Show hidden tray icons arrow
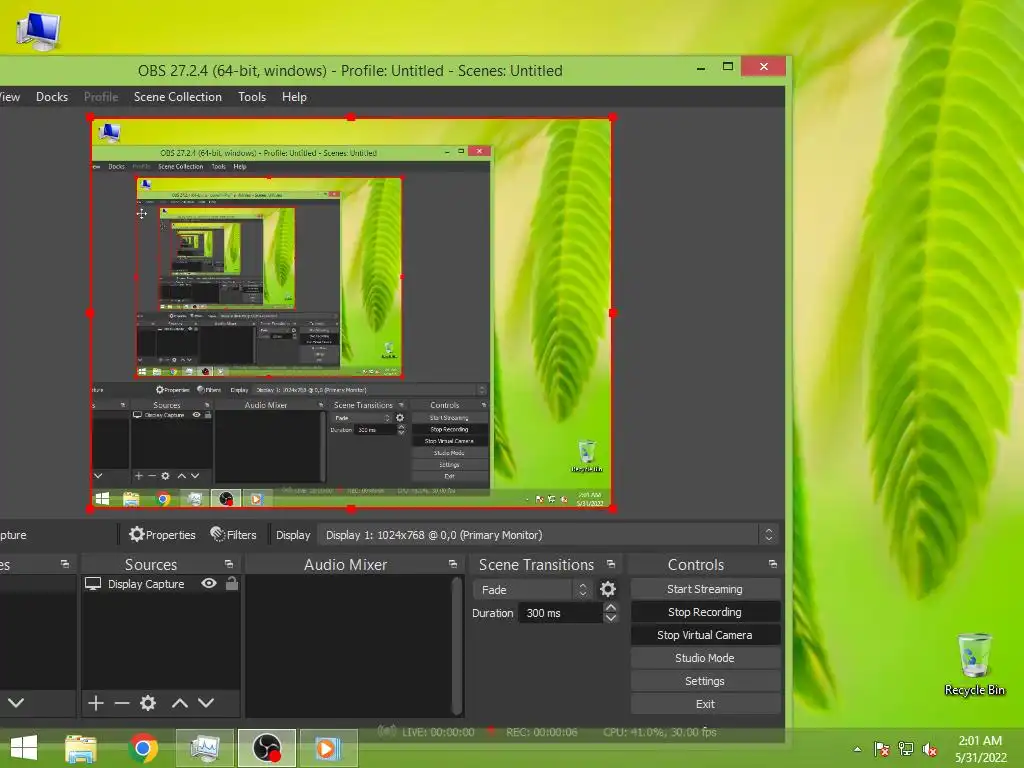 coord(857,750)
